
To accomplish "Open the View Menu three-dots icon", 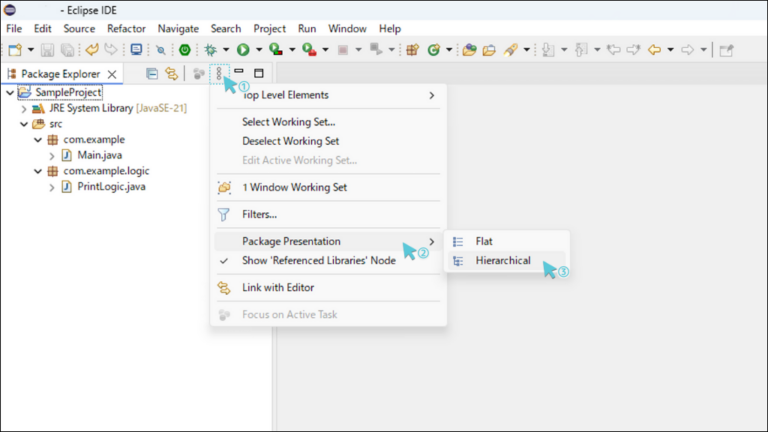I will tap(219, 73).
